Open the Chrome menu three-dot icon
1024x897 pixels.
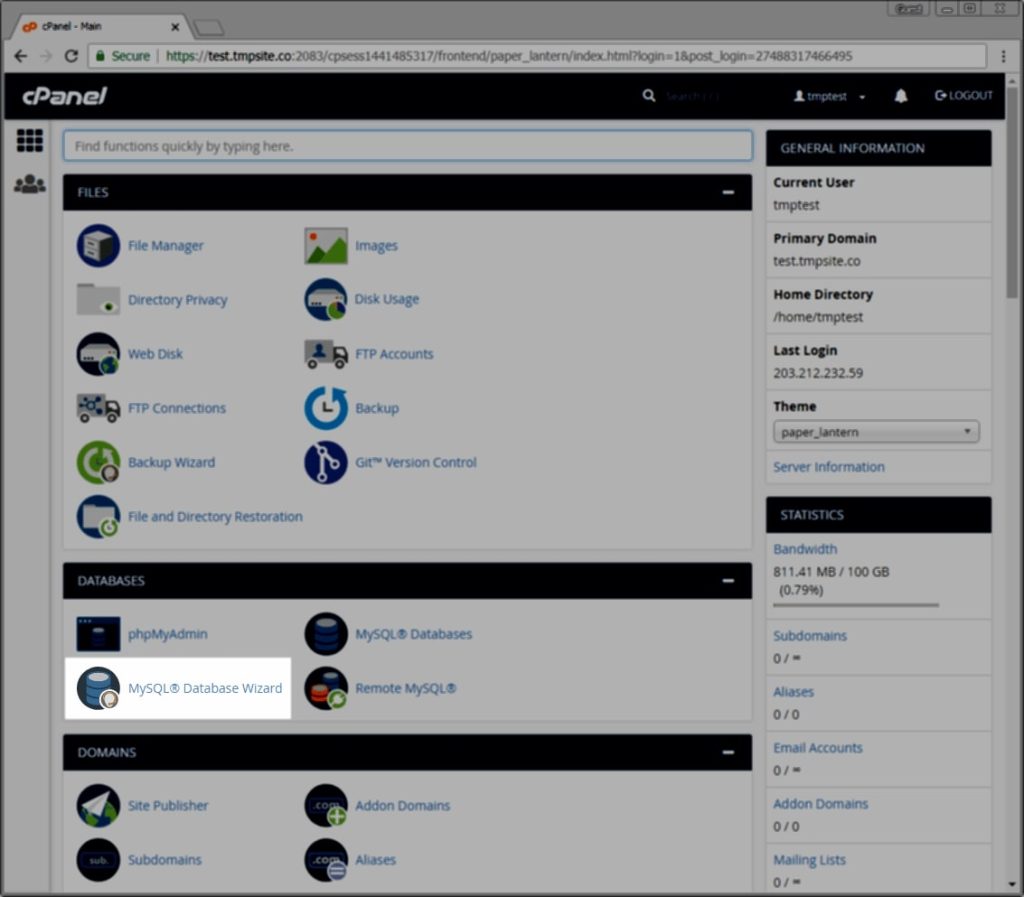[x=1003, y=56]
